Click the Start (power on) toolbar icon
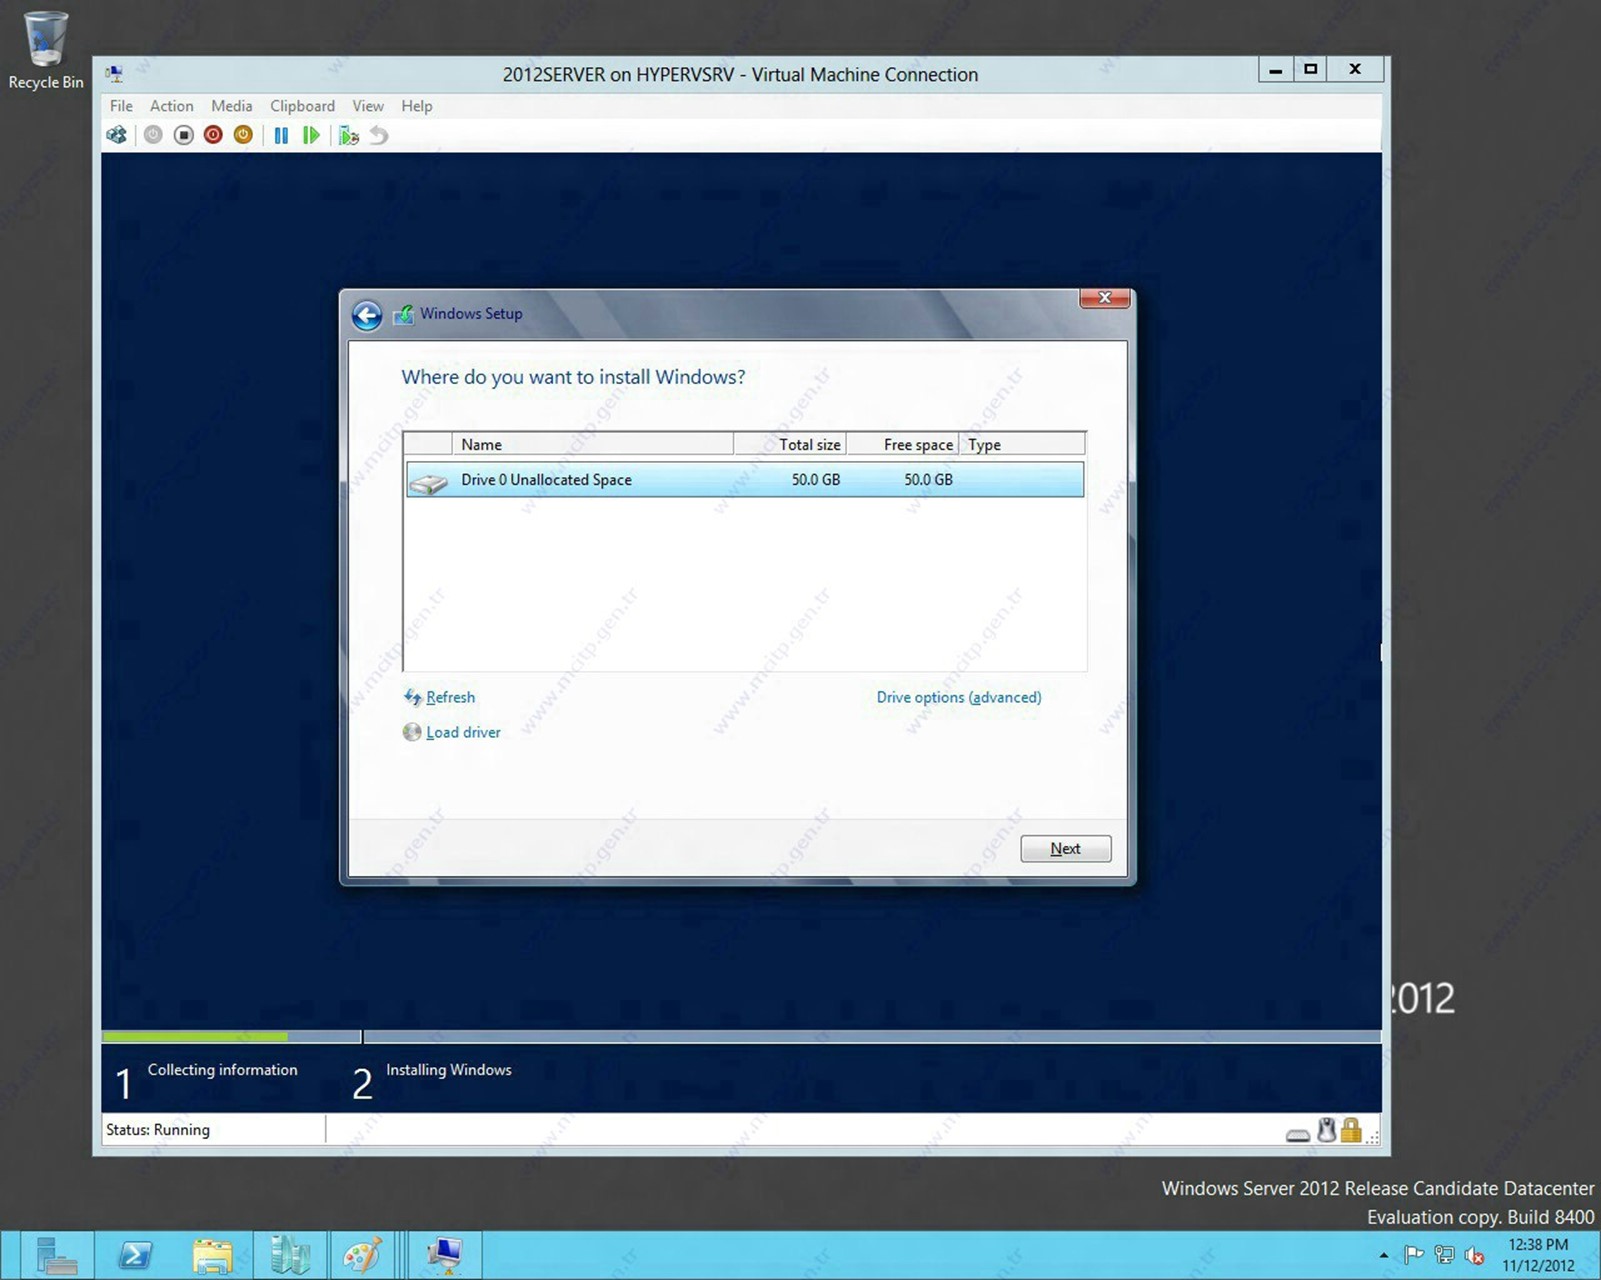1601x1280 pixels. [153, 135]
